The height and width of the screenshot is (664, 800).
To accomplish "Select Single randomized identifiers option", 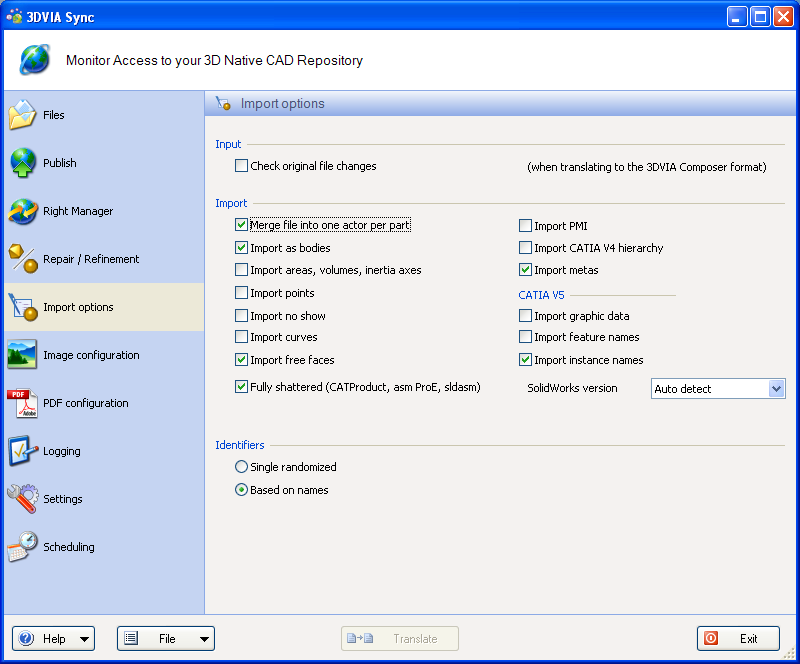I will 241,467.
